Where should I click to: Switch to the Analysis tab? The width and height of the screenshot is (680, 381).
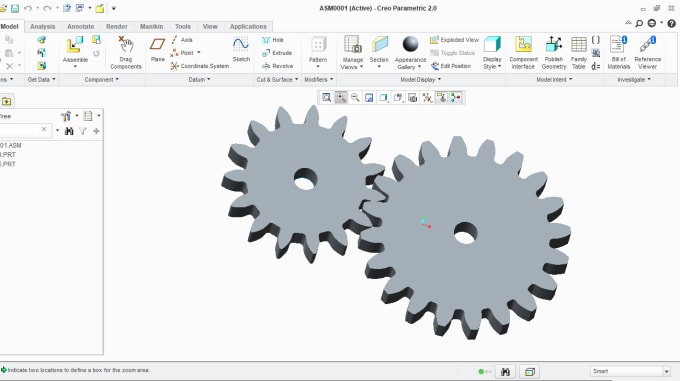click(x=42, y=26)
